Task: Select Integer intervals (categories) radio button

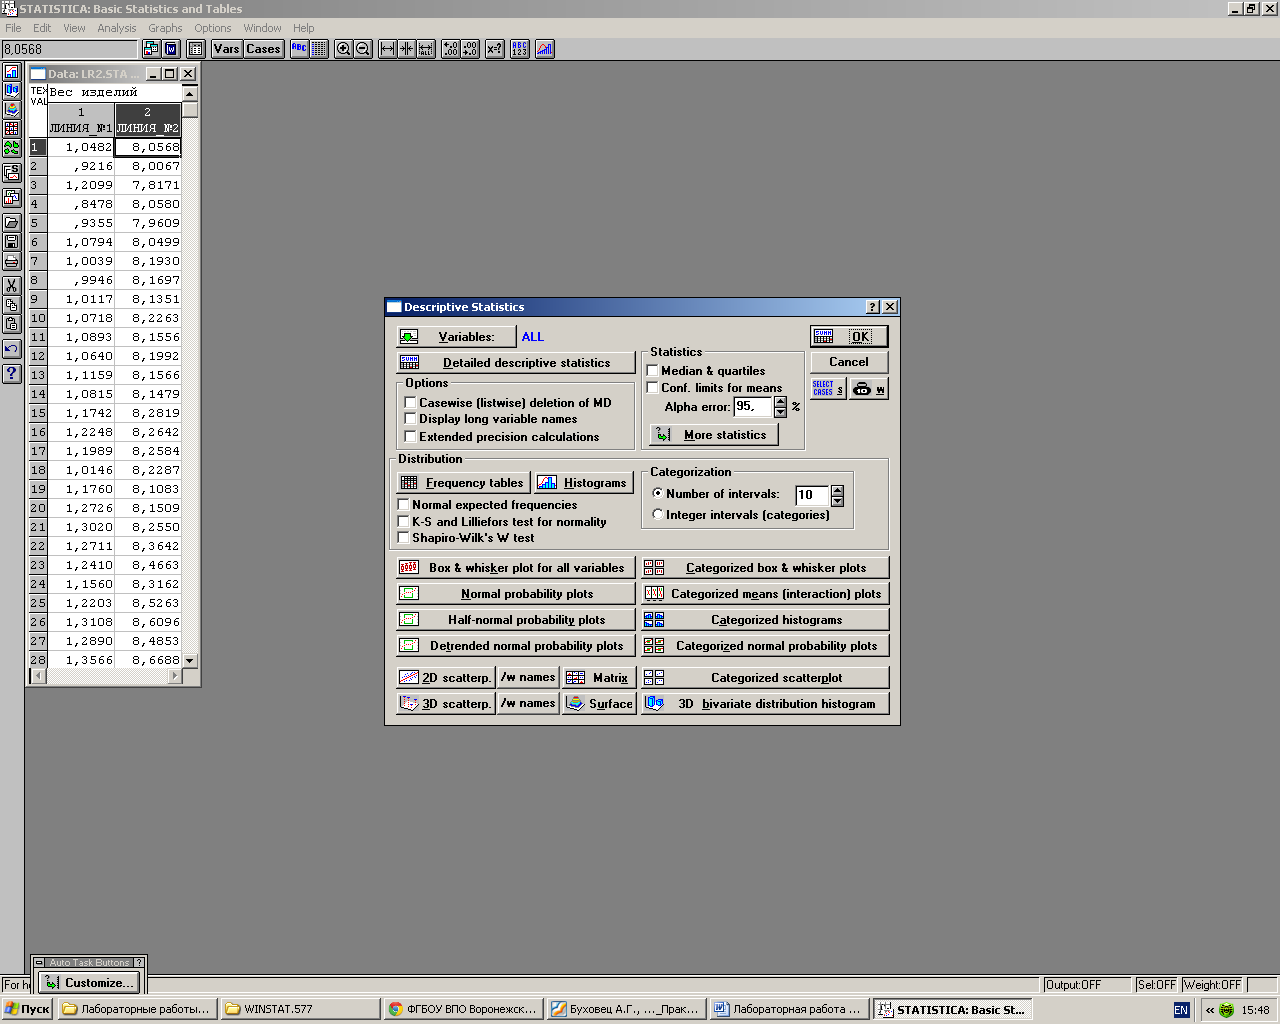Action: (657, 515)
